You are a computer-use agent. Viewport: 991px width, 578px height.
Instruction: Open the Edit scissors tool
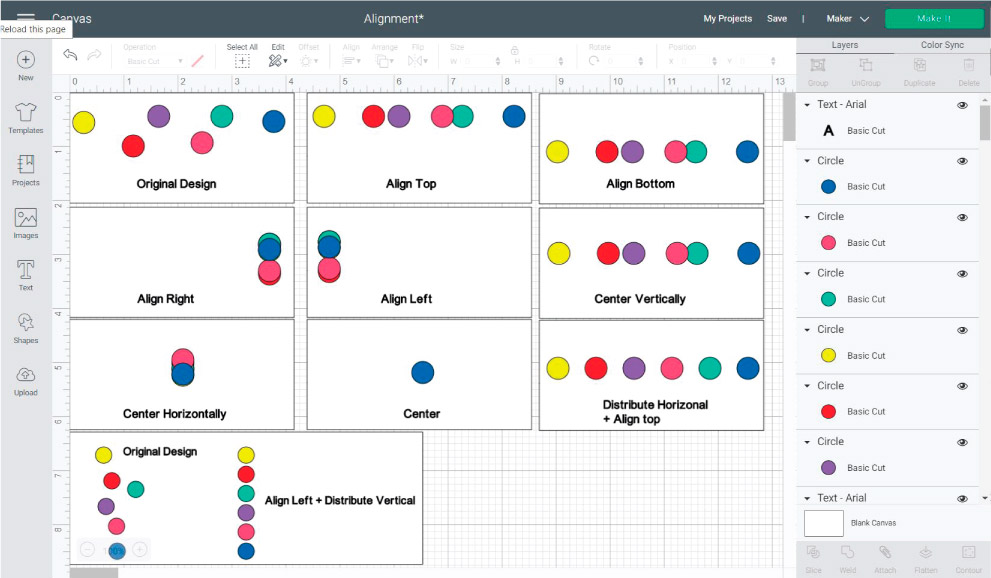[277, 61]
